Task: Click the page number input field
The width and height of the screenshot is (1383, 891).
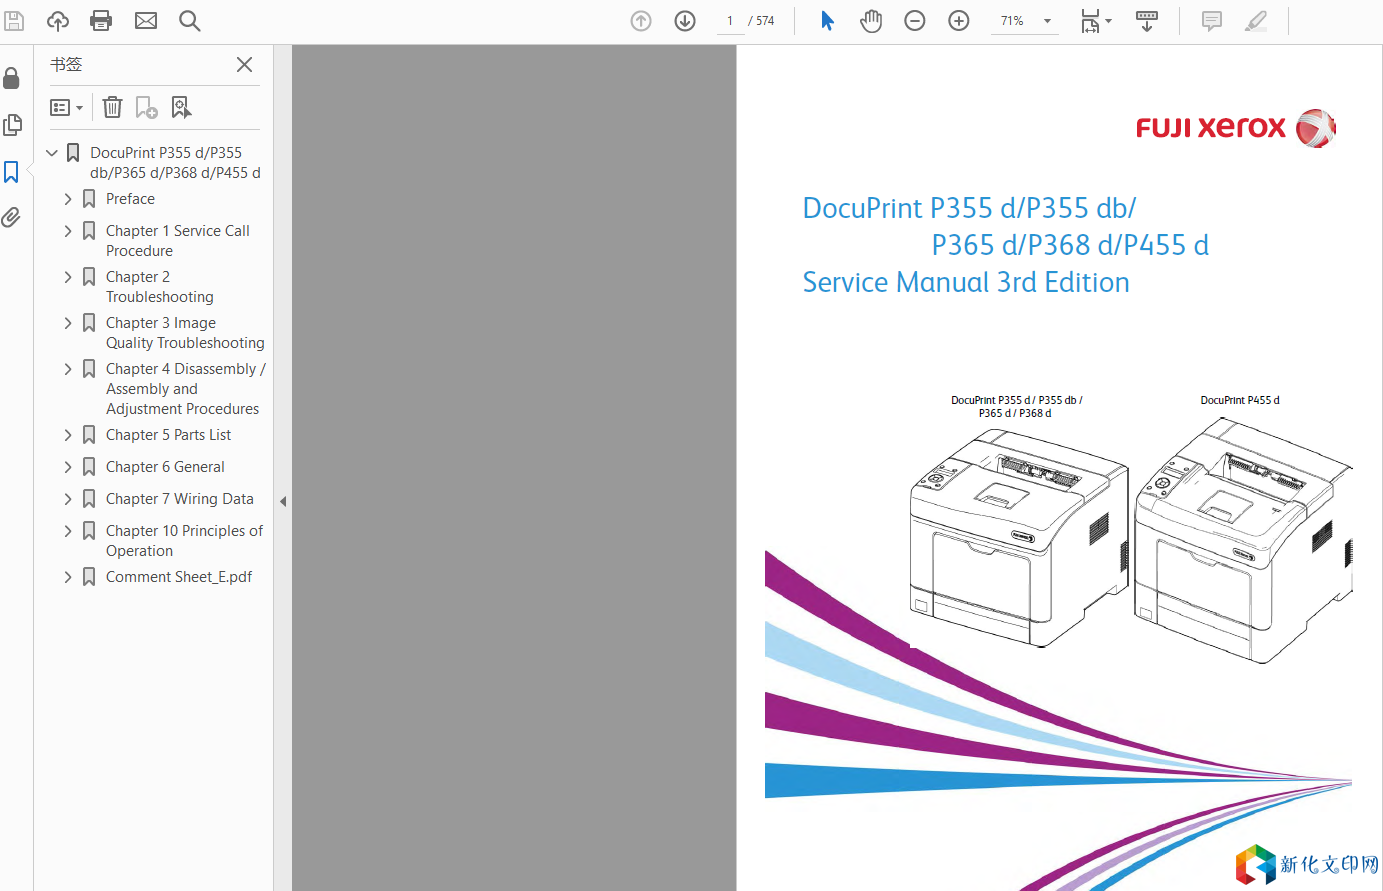Action: [730, 21]
